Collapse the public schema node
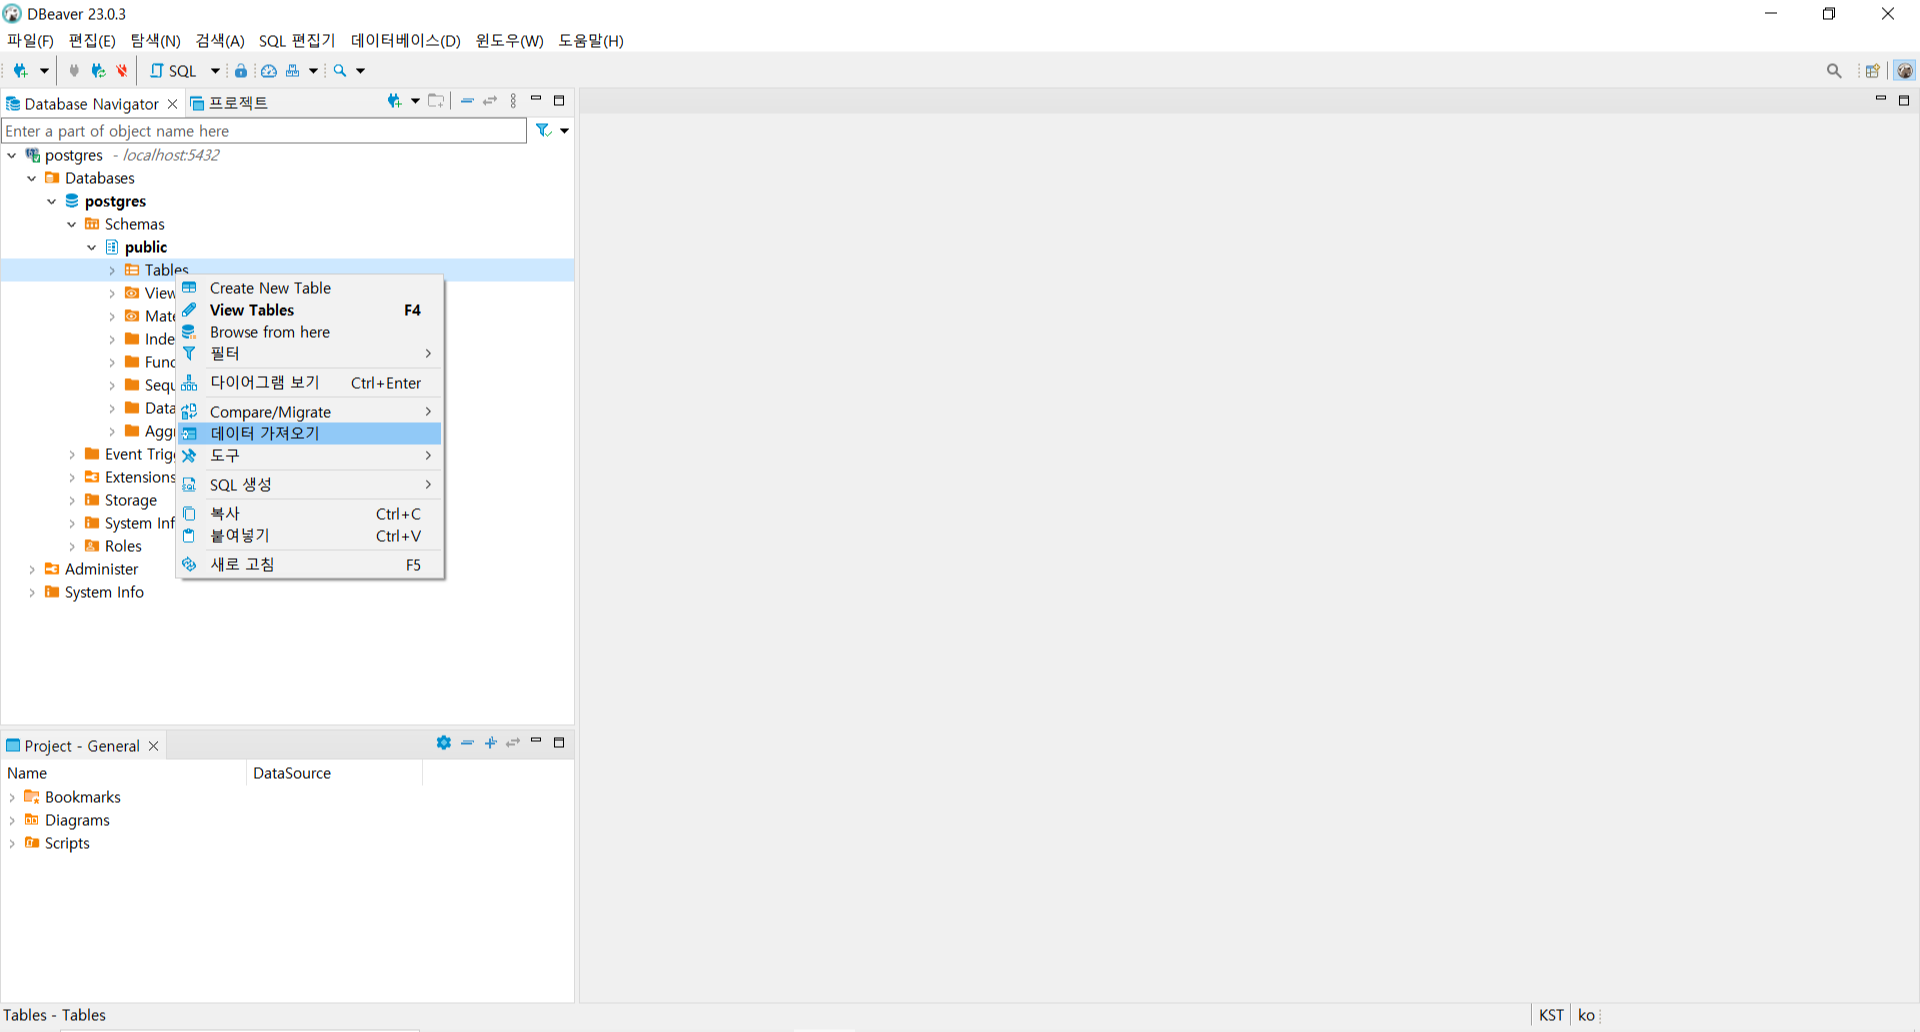The image size is (1920, 1032). [x=92, y=247]
